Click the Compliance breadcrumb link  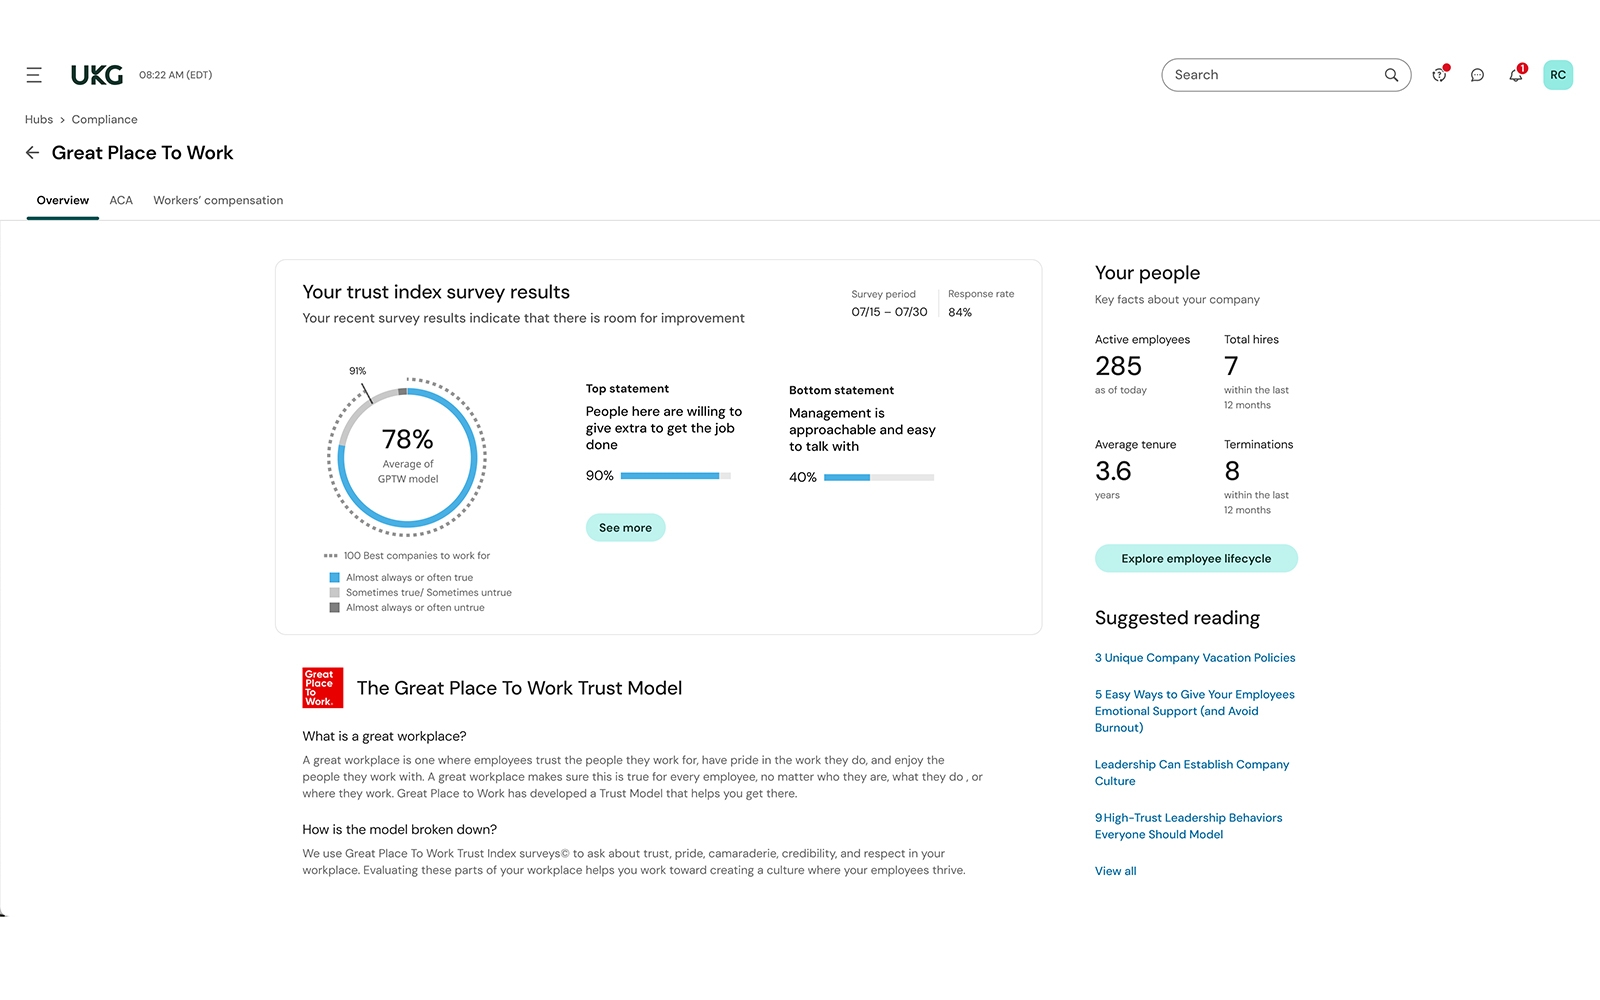coord(104,120)
